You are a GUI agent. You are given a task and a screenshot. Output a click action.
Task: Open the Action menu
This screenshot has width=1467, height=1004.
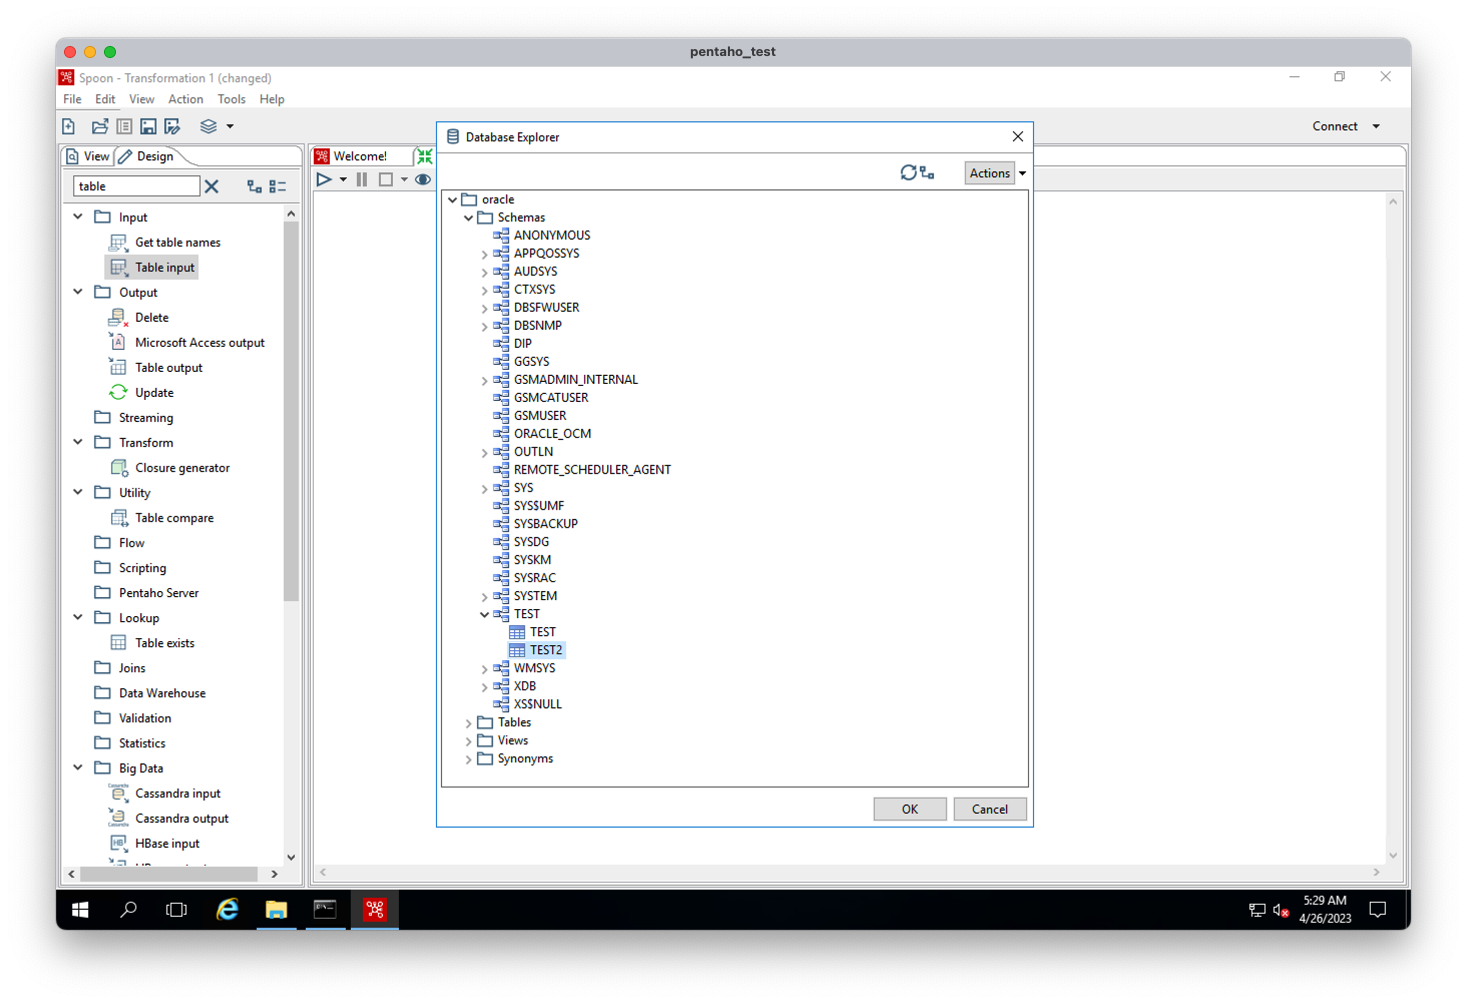tap(185, 99)
